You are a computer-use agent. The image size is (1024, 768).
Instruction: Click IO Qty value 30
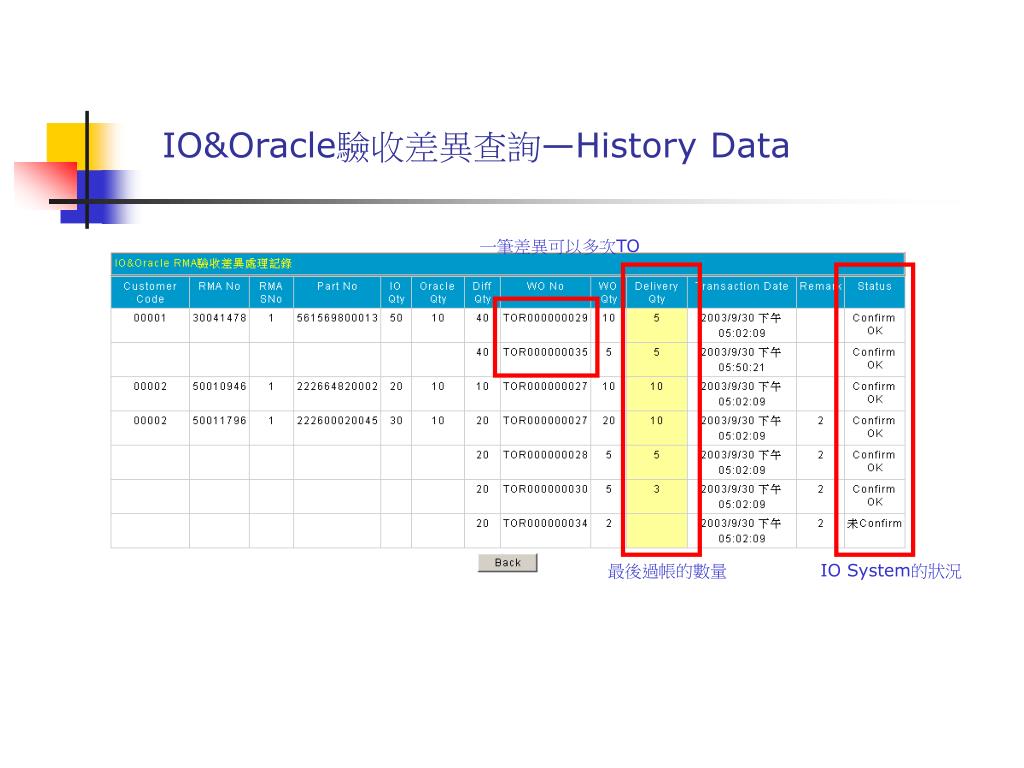(x=396, y=421)
